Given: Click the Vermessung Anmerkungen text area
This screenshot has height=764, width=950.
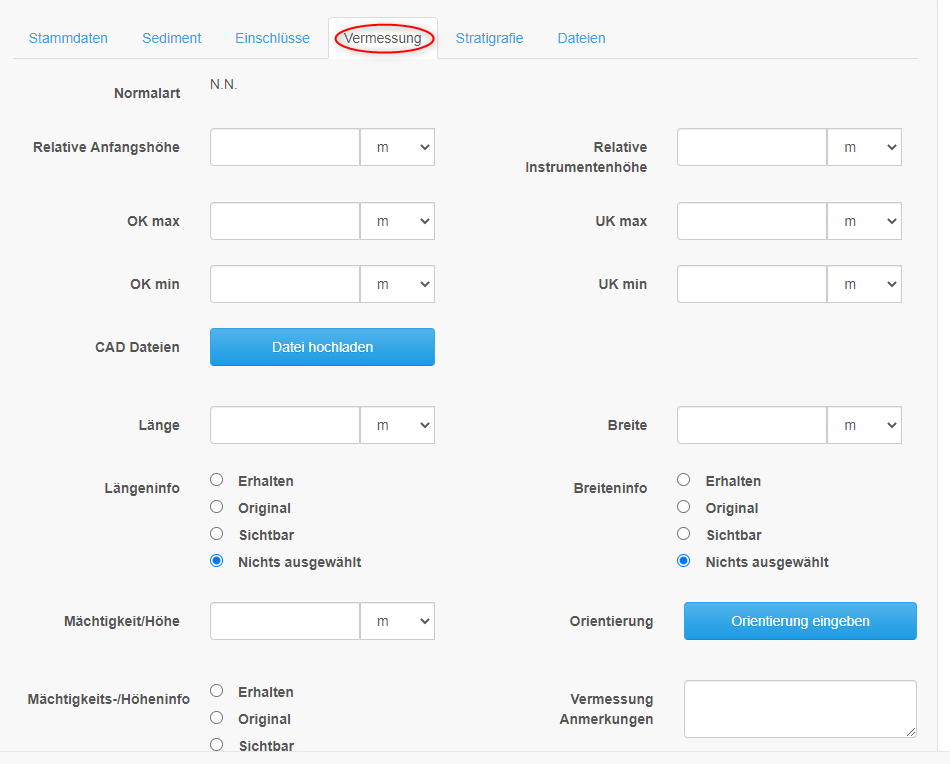Looking at the screenshot, I should click(x=800, y=709).
